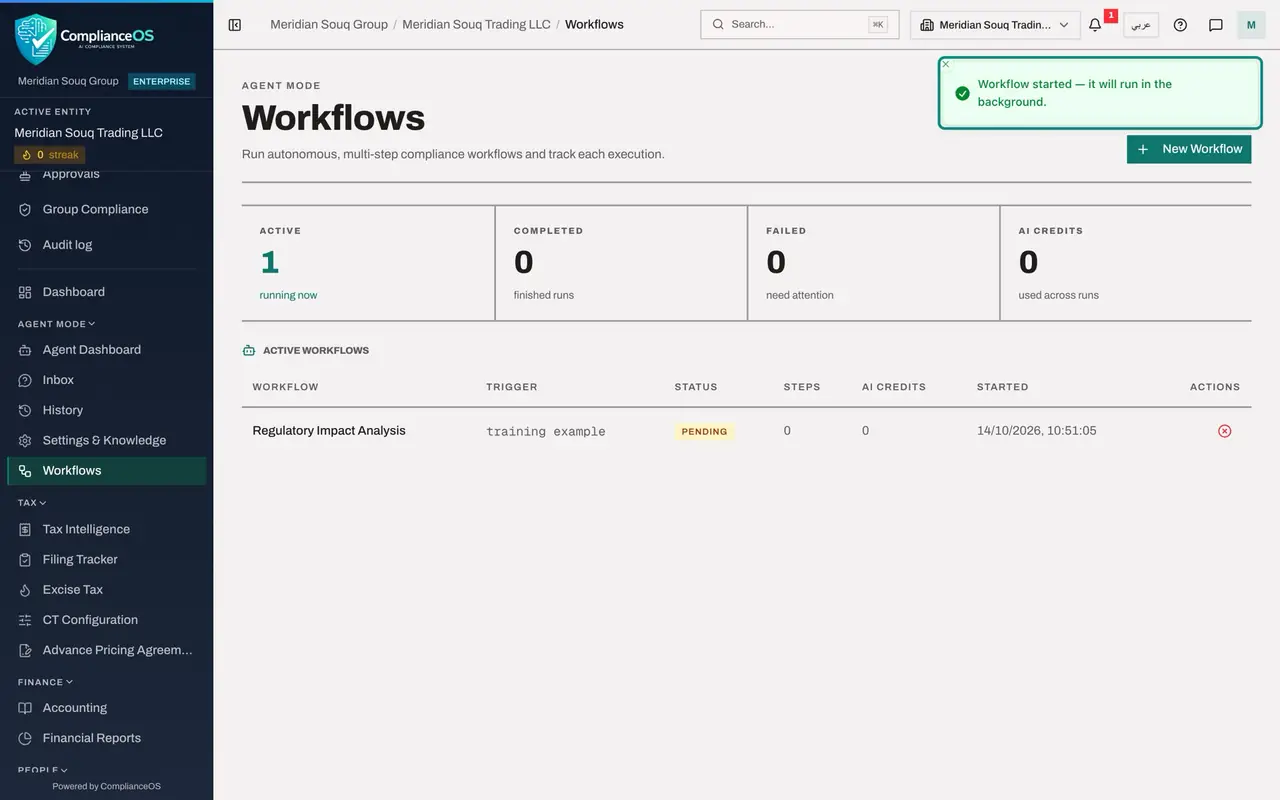The width and height of the screenshot is (1280, 800).
Task: Open Workflows in the sidebar
Action: (107, 471)
